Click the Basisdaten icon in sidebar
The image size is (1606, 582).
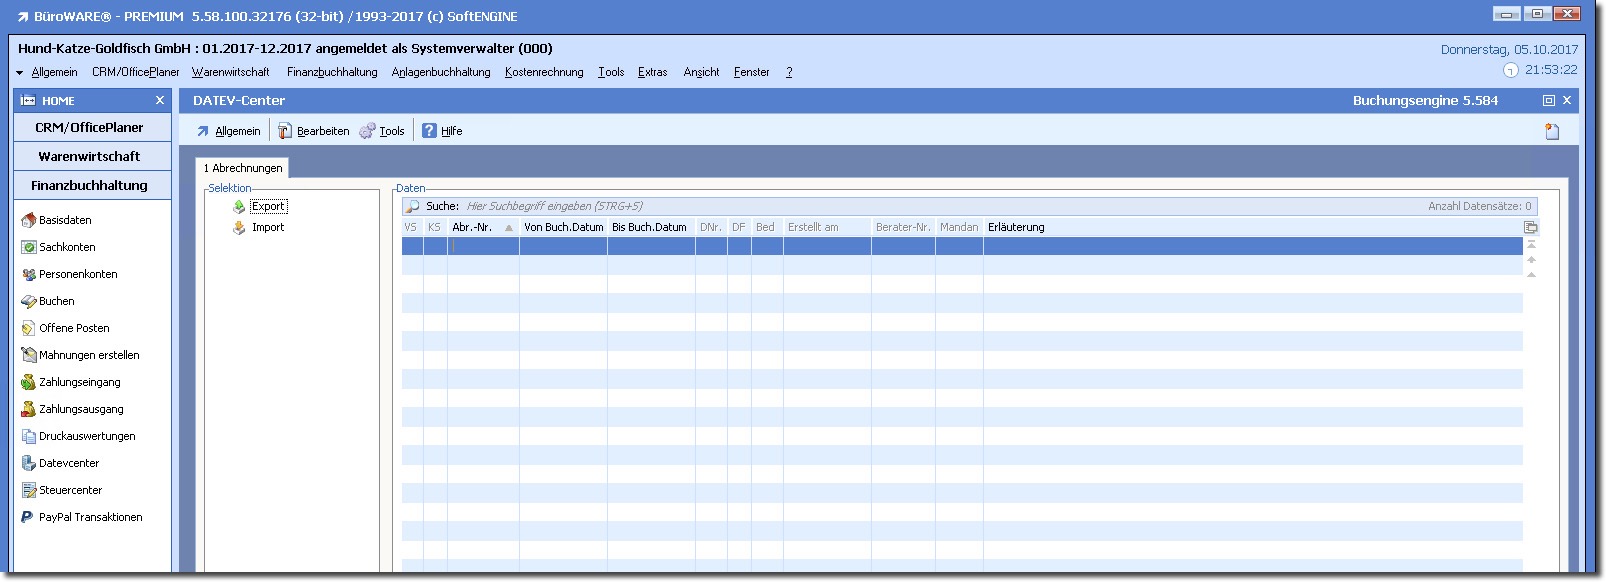point(28,220)
